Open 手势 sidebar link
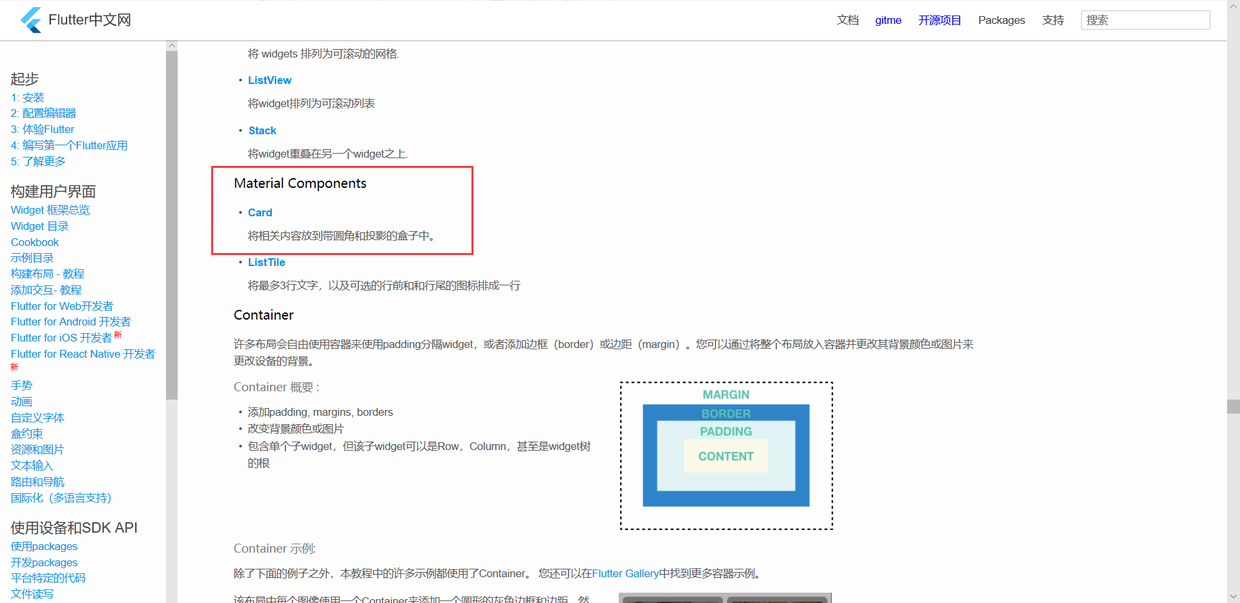The image size is (1240, 603). click(x=22, y=385)
